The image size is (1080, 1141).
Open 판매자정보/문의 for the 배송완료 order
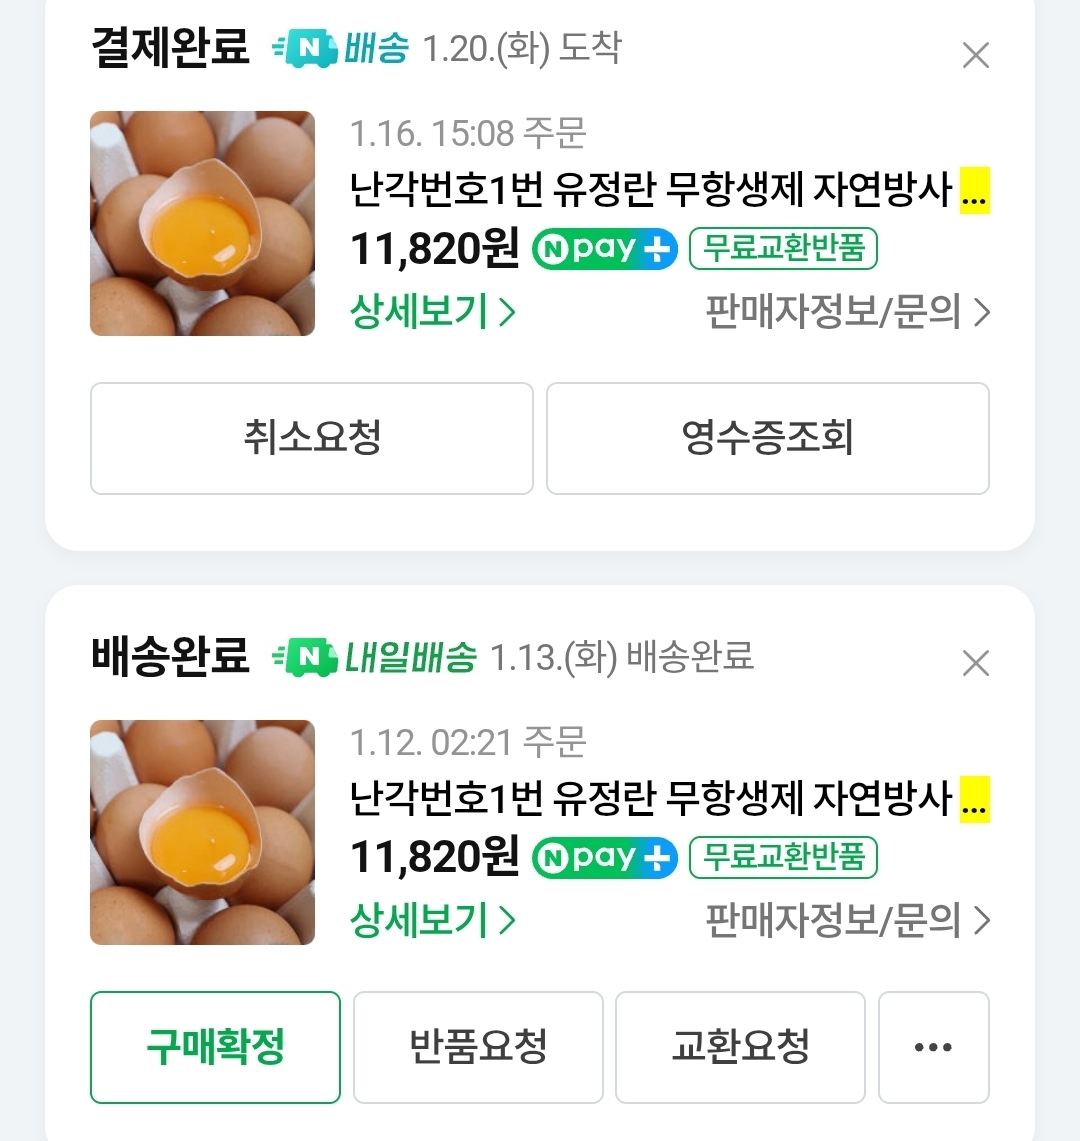[x=847, y=921]
